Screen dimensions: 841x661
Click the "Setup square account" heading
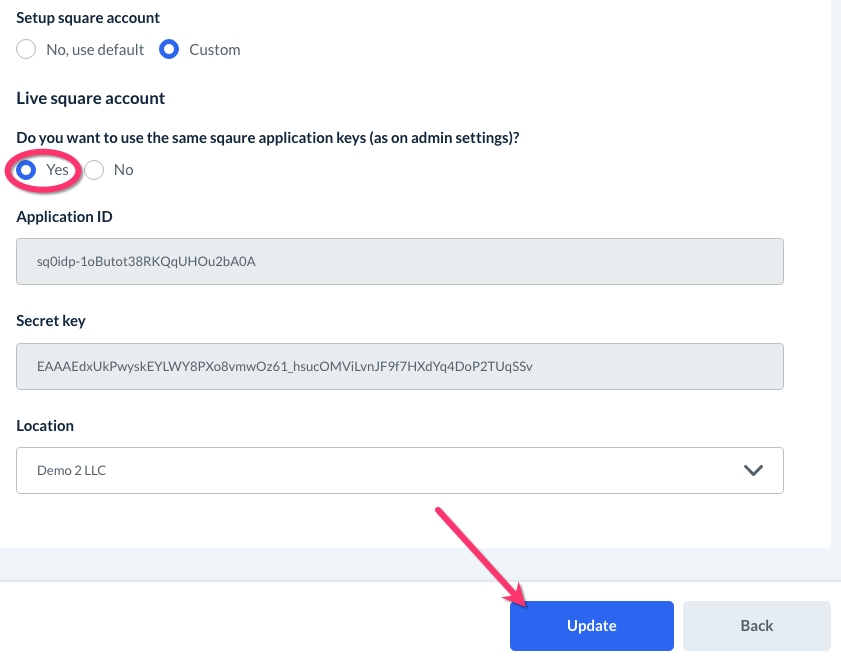(88, 18)
